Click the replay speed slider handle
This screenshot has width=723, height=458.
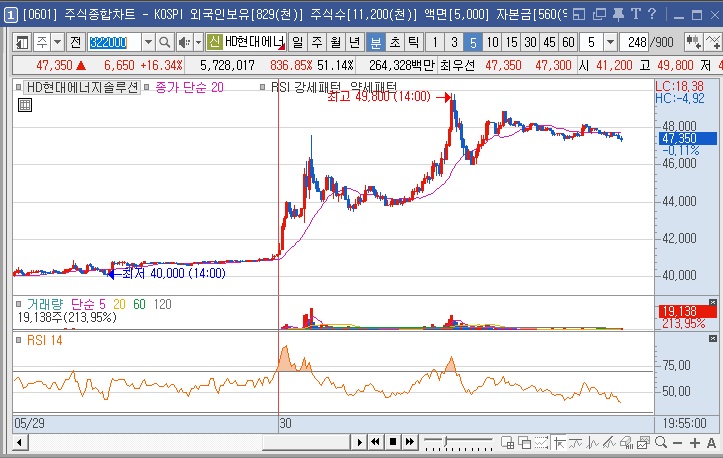tap(446, 442)
